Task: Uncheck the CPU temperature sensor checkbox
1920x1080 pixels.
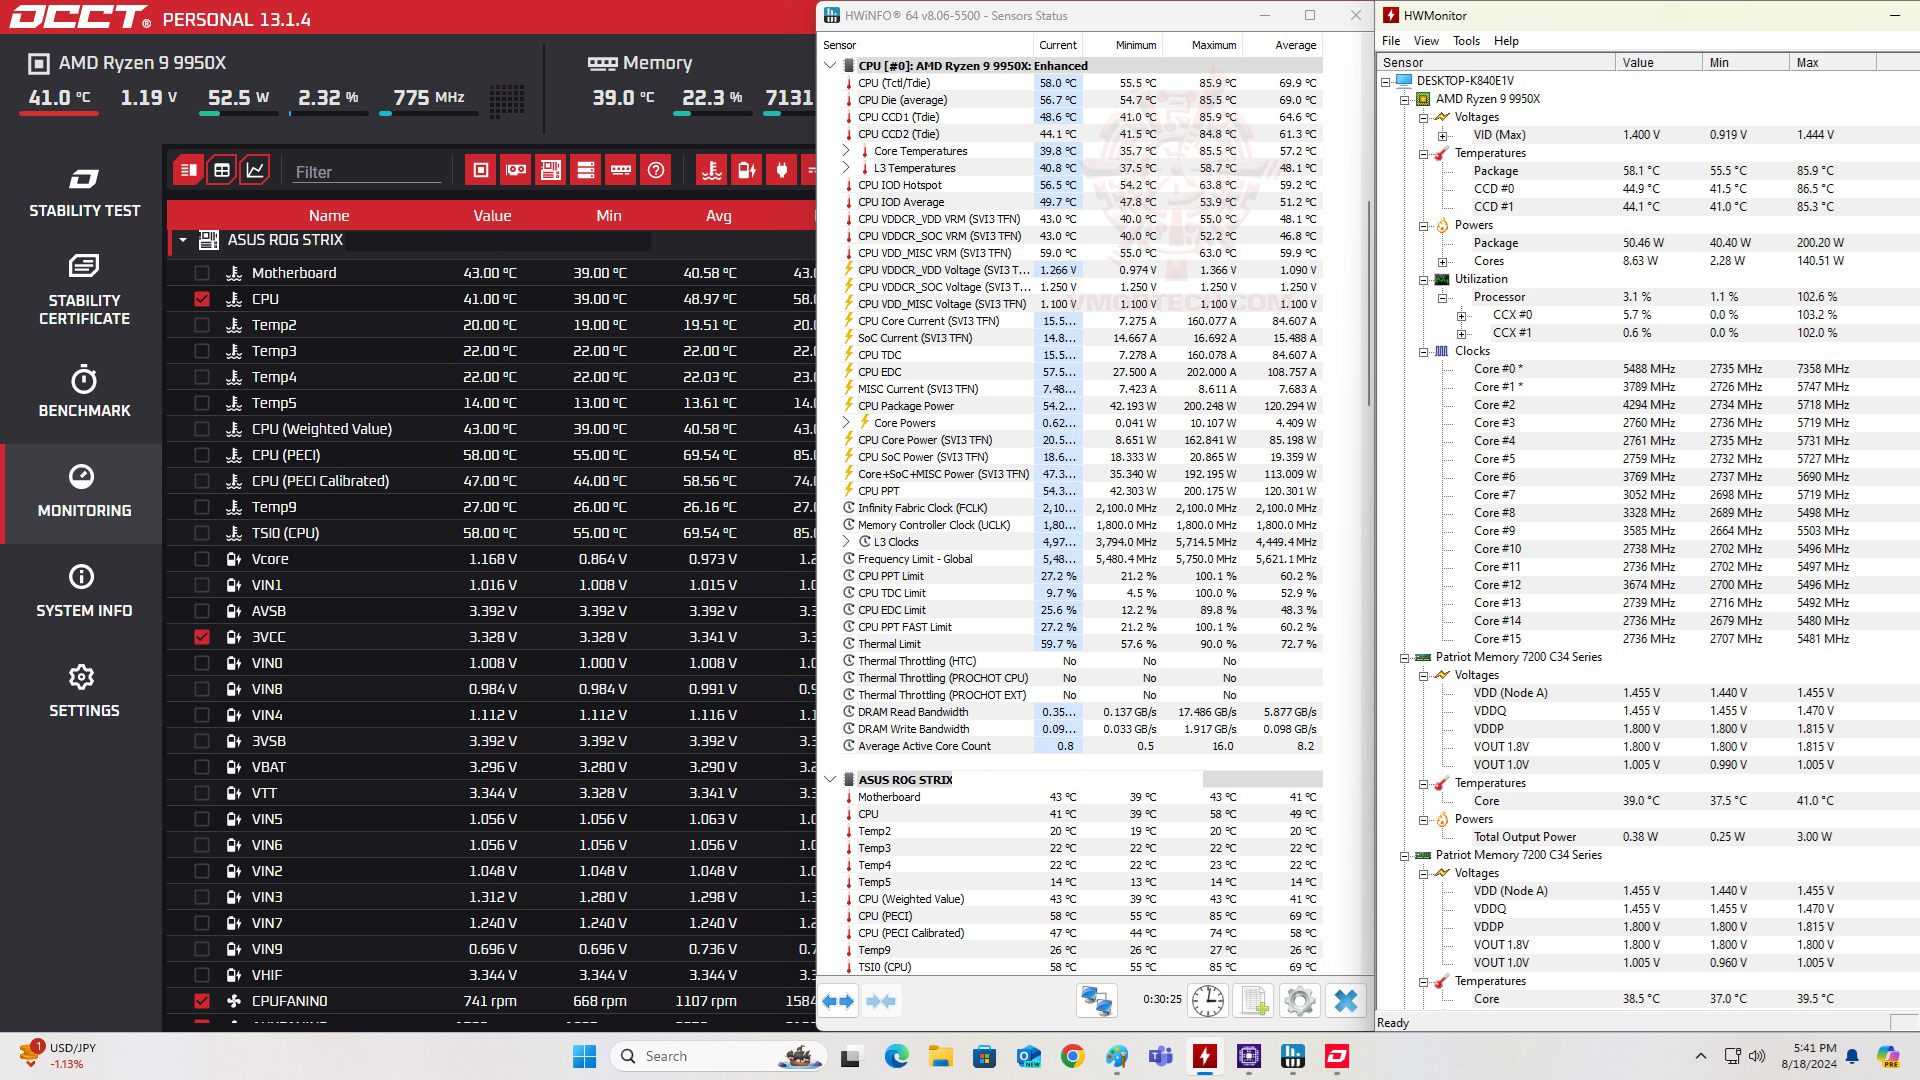Action: click(202, 299)
